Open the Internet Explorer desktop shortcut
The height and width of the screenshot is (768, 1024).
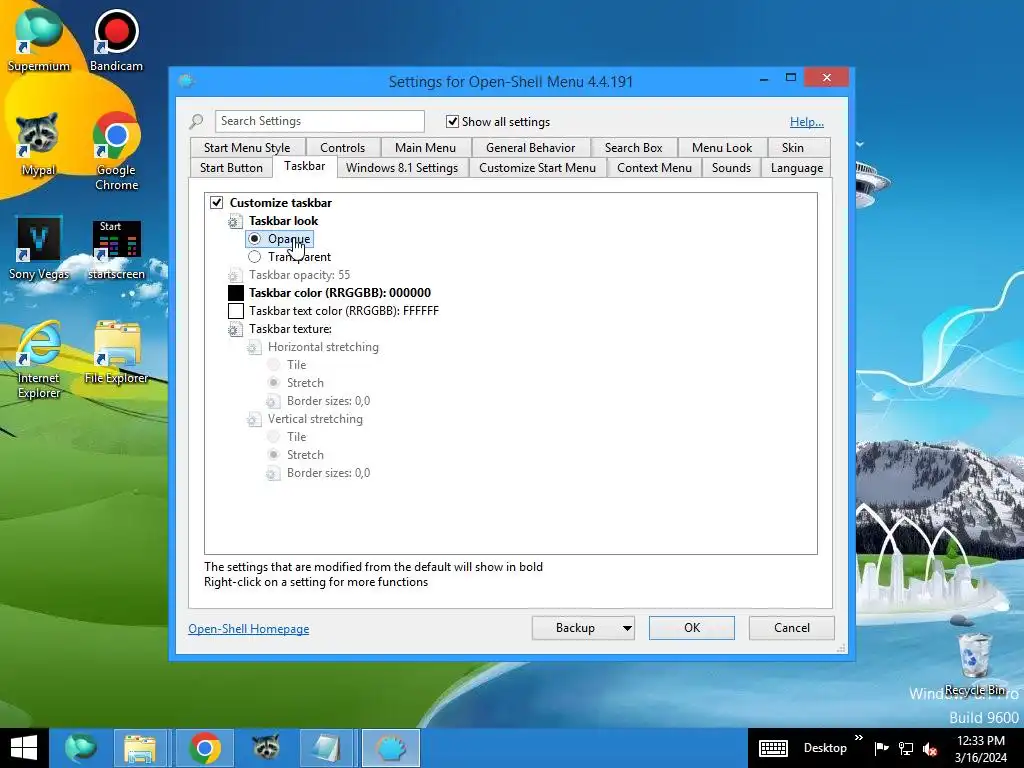pos(39,359)
